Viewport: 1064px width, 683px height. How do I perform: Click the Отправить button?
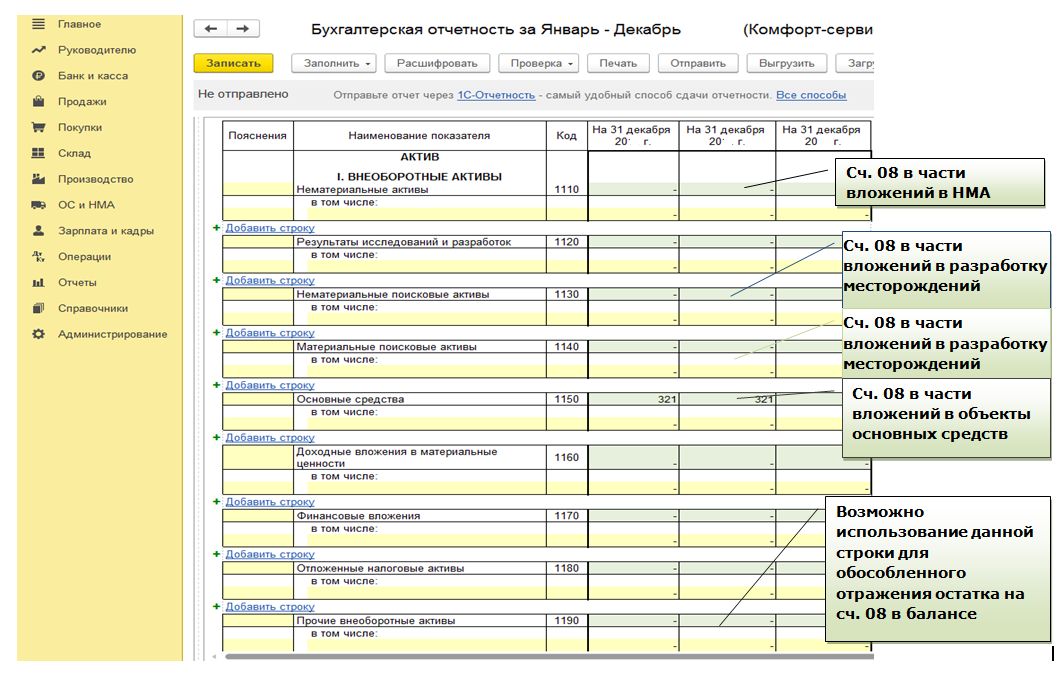coord(698,63)
